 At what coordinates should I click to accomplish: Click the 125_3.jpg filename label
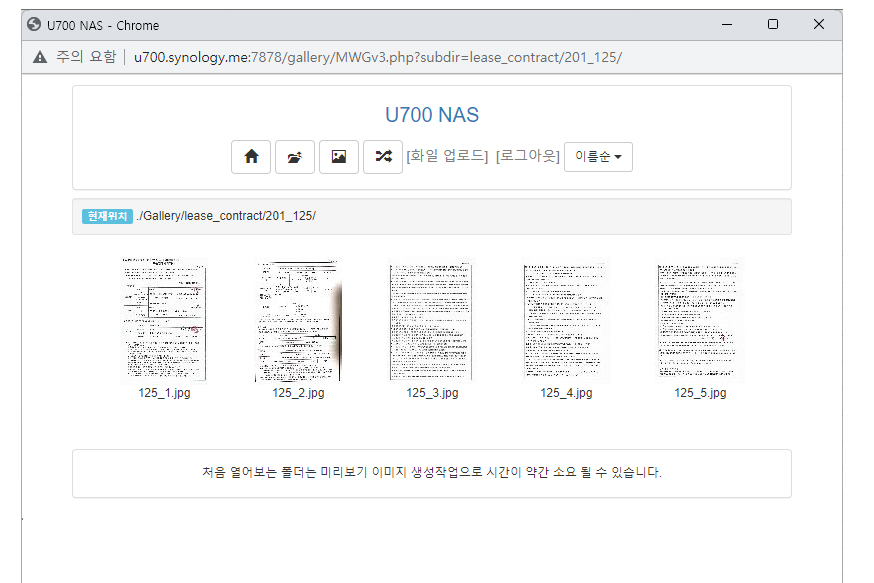tap(432, 393)
